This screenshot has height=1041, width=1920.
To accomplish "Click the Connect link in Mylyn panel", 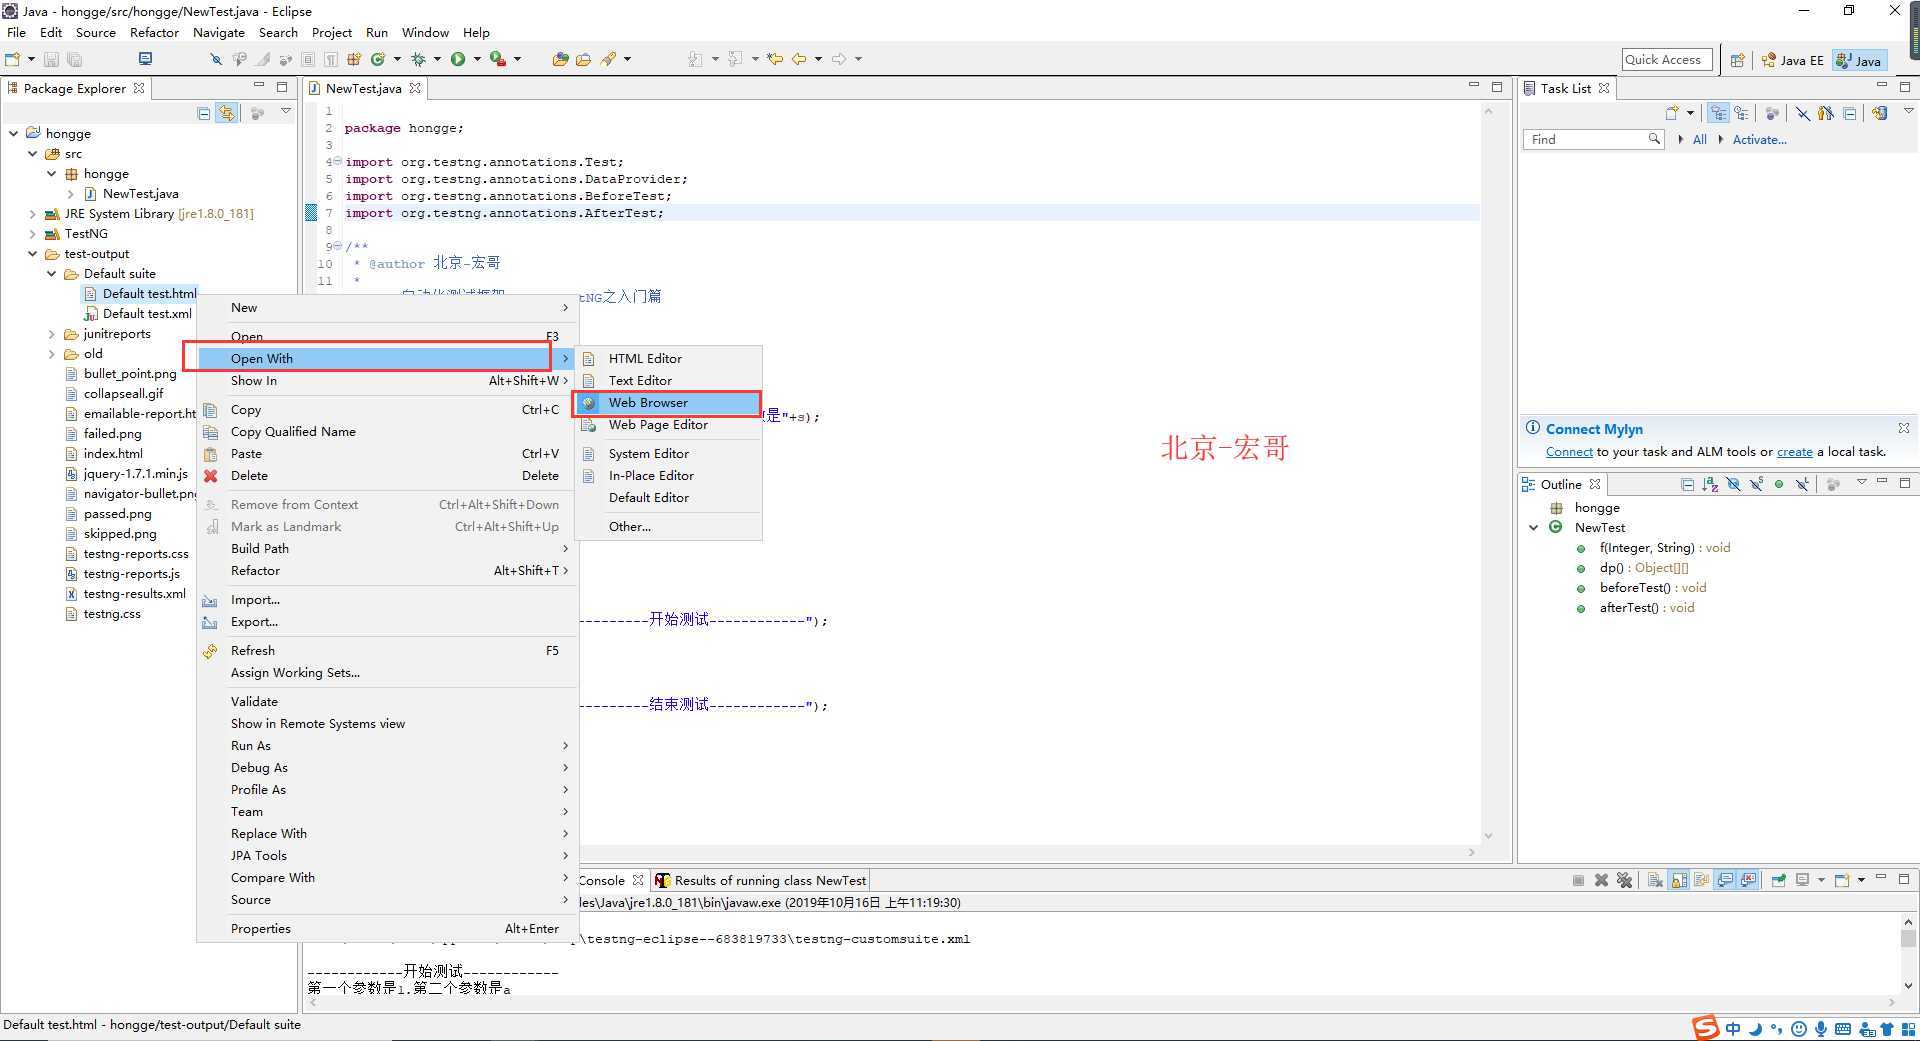I will tap(1569, 452).
